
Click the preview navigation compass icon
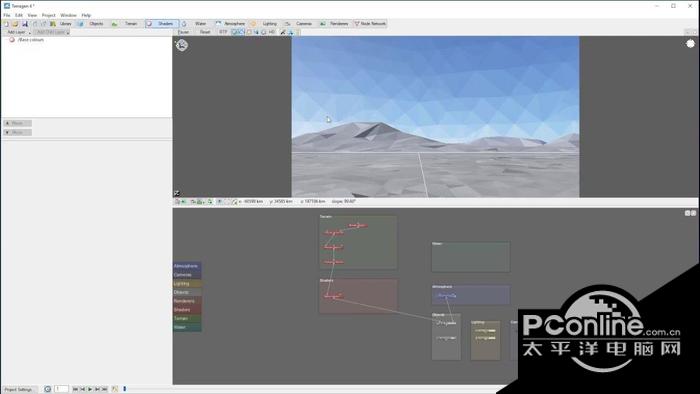pyautogui.click(x=182, y=45)
